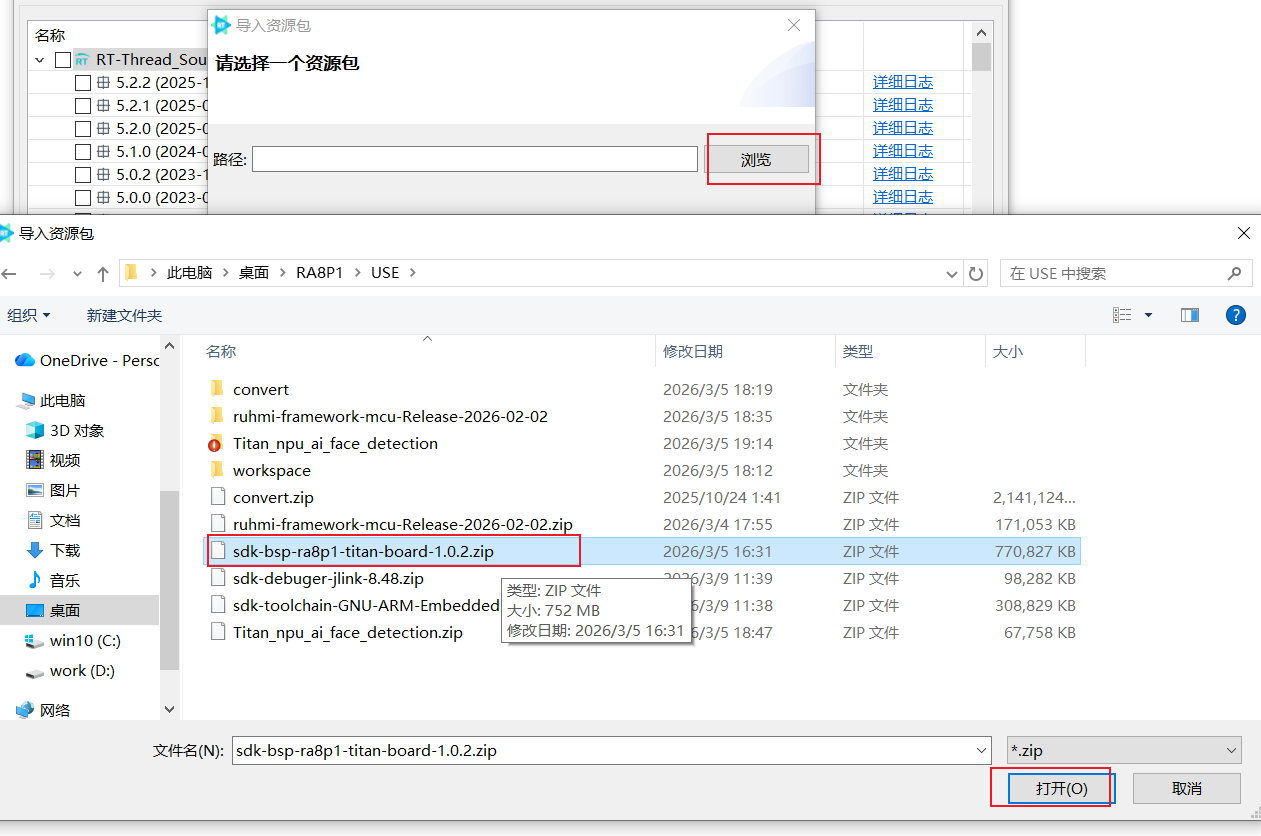
Task: Select Titan_npu_ai_face_detection.zip file
Action: (x=347, y=632)
